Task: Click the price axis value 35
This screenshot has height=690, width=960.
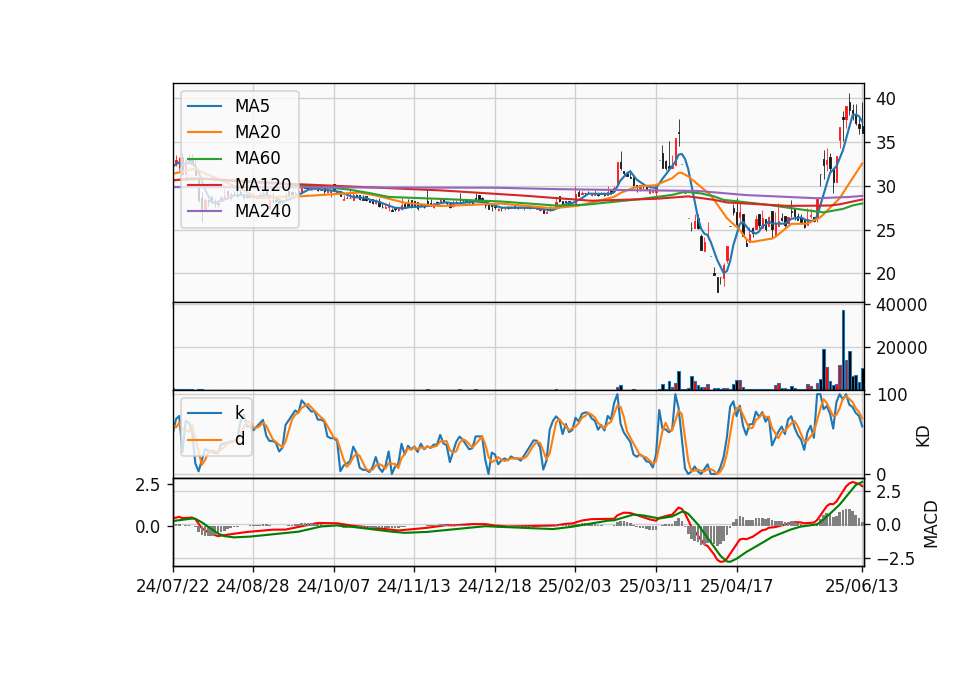Action: [886, 143]
